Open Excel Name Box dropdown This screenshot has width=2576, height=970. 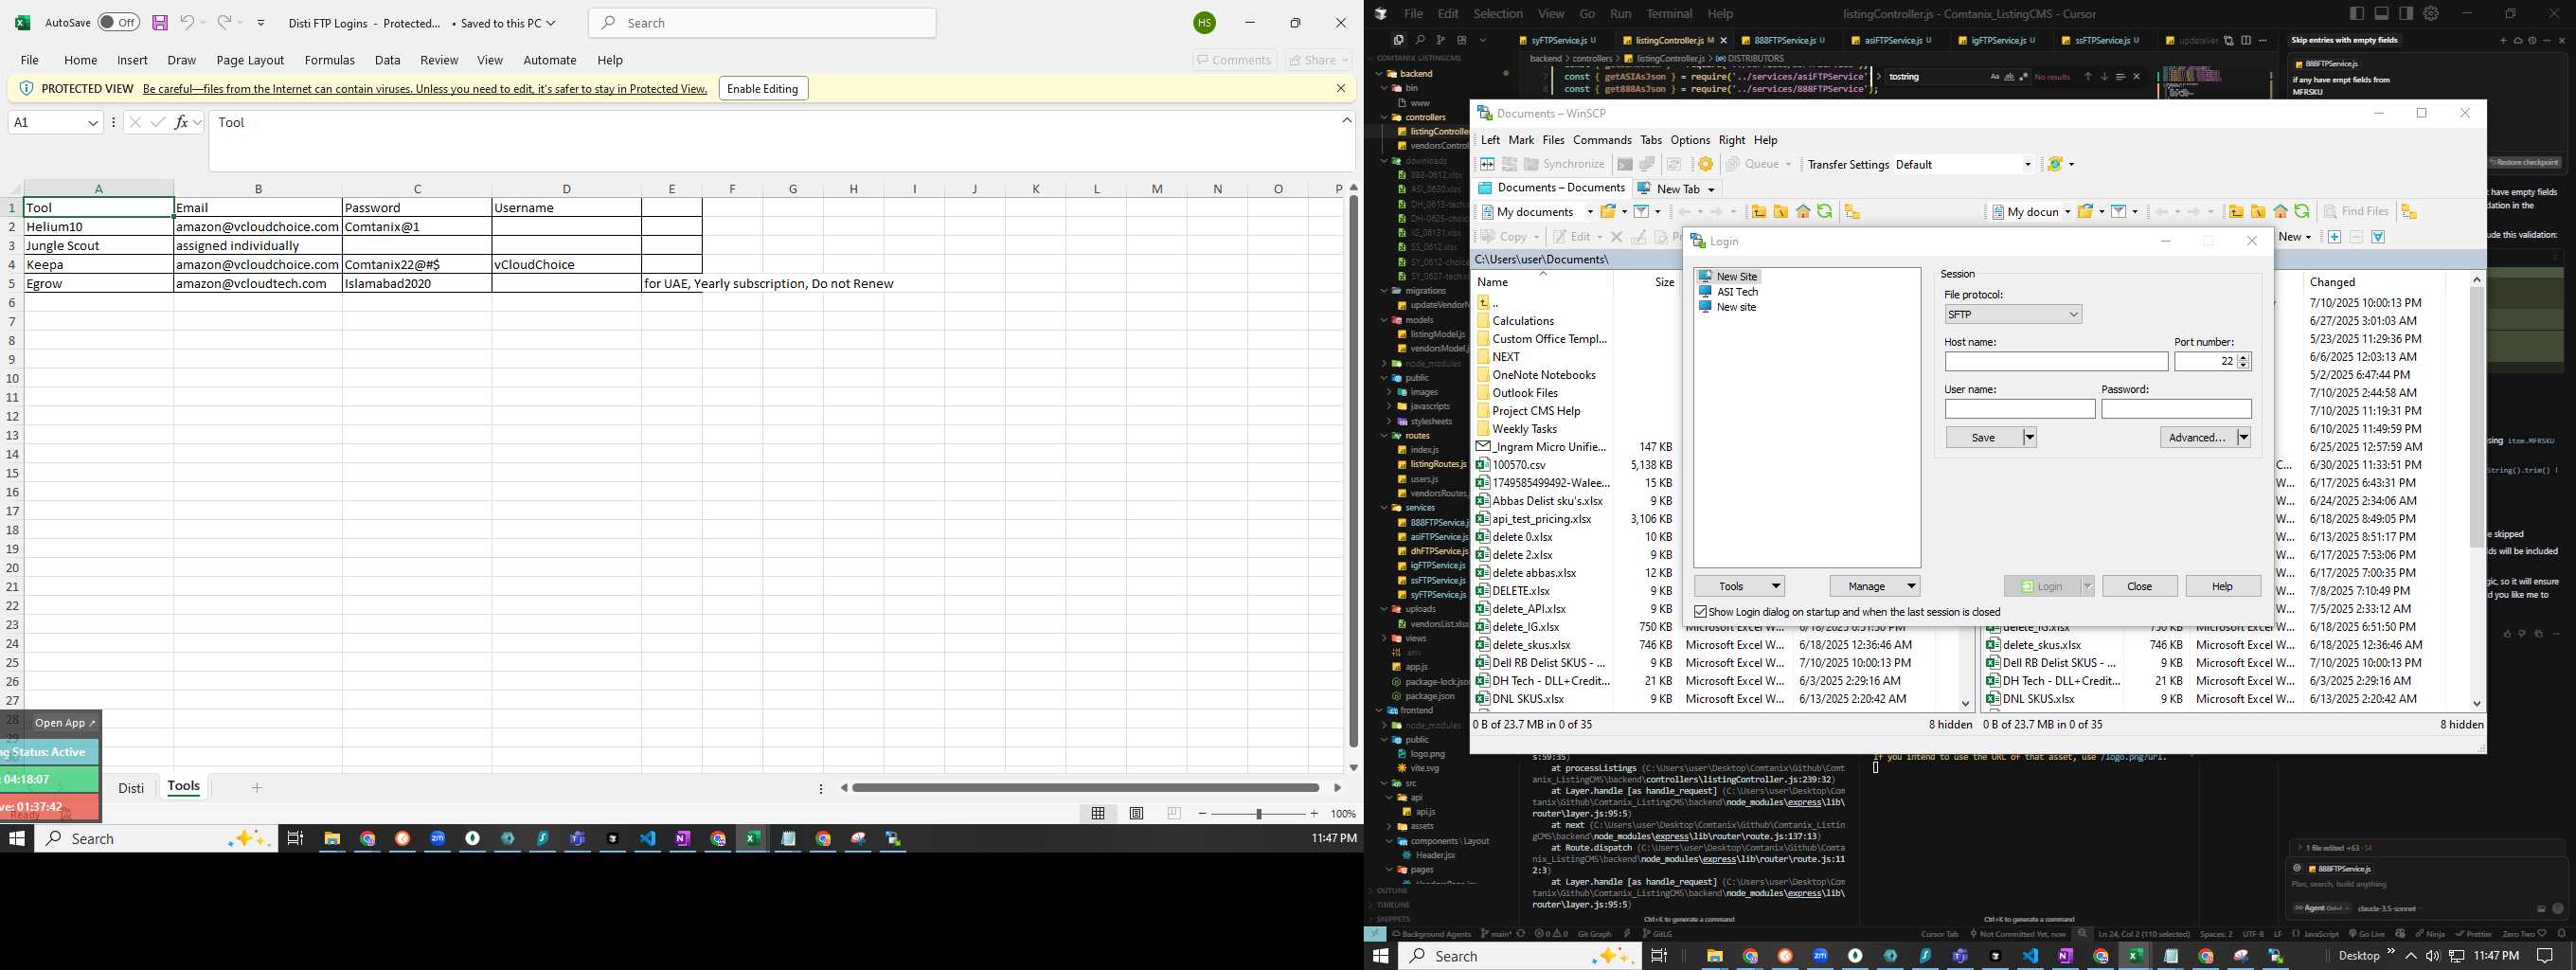tap(93, 123)
